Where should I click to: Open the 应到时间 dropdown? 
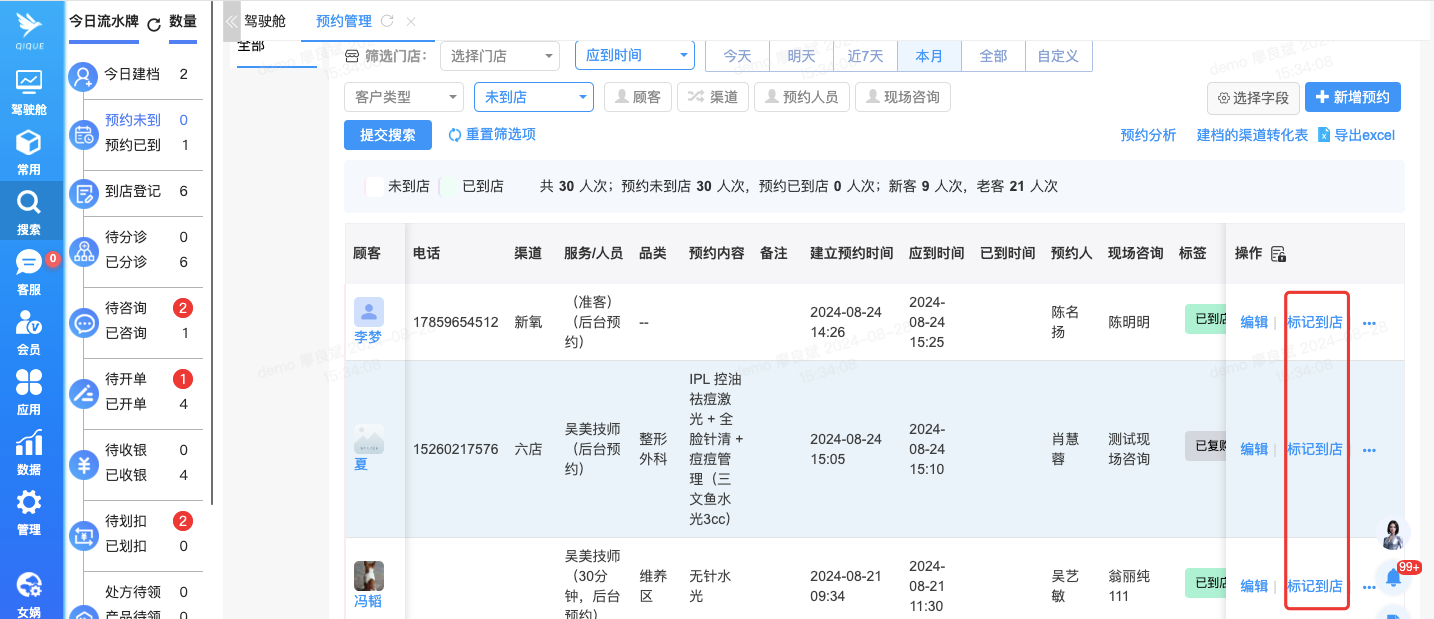click(634, 56)
